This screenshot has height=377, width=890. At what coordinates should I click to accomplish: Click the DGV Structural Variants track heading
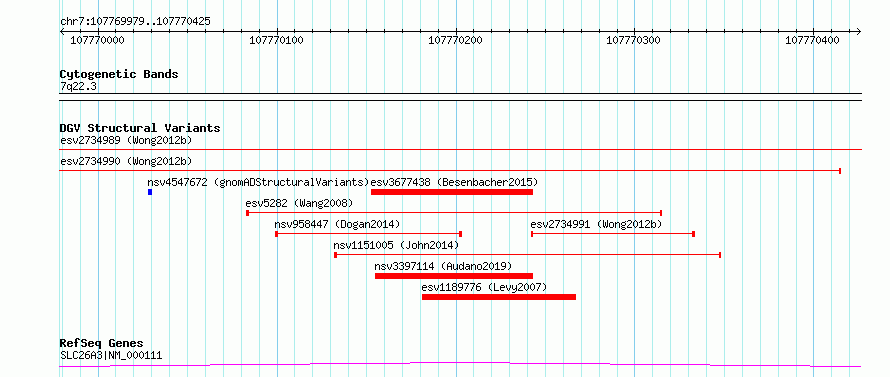(140, 128)
